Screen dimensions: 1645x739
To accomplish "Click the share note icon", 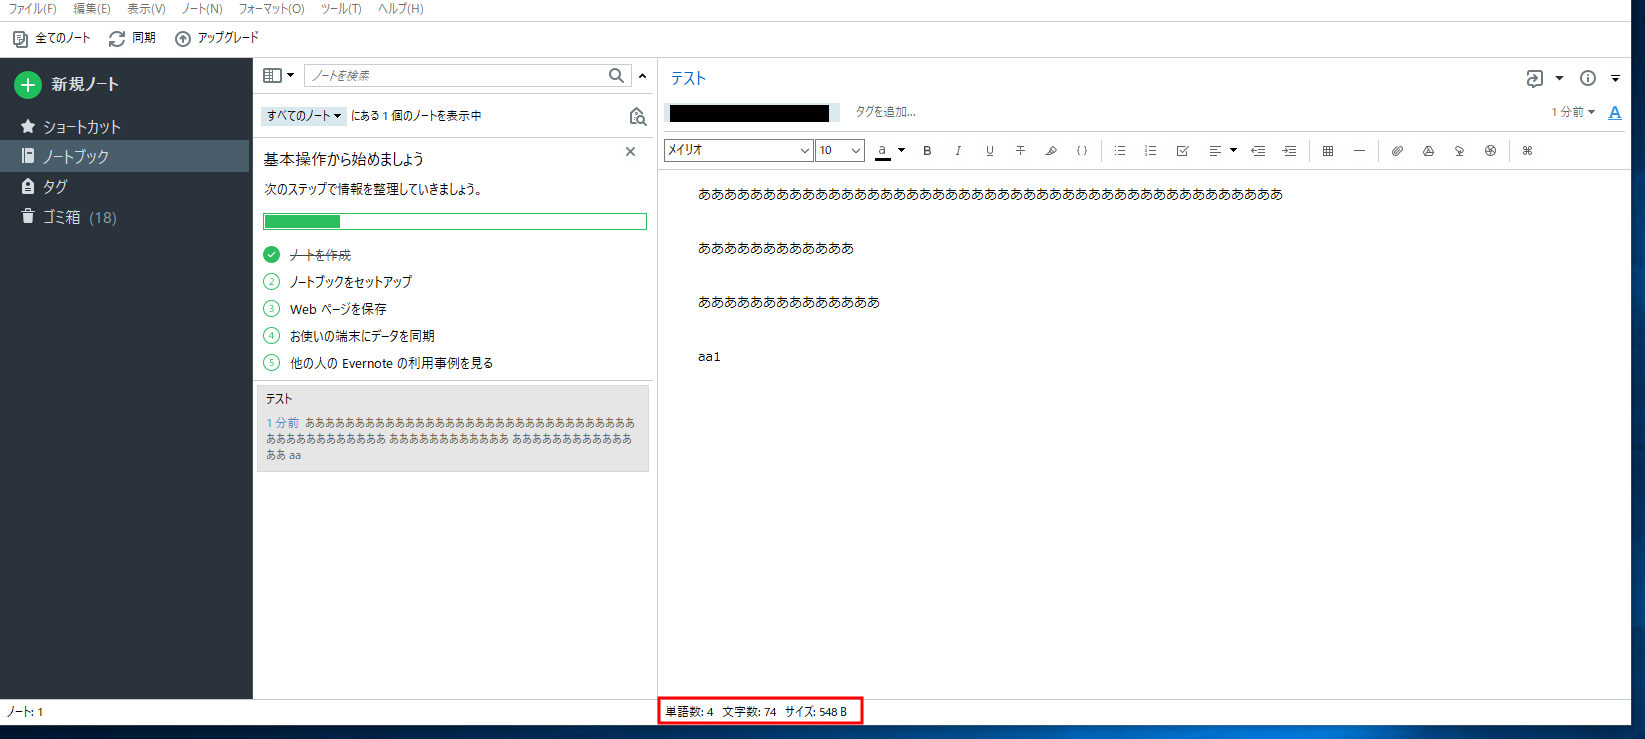I will coord(1534,78).
